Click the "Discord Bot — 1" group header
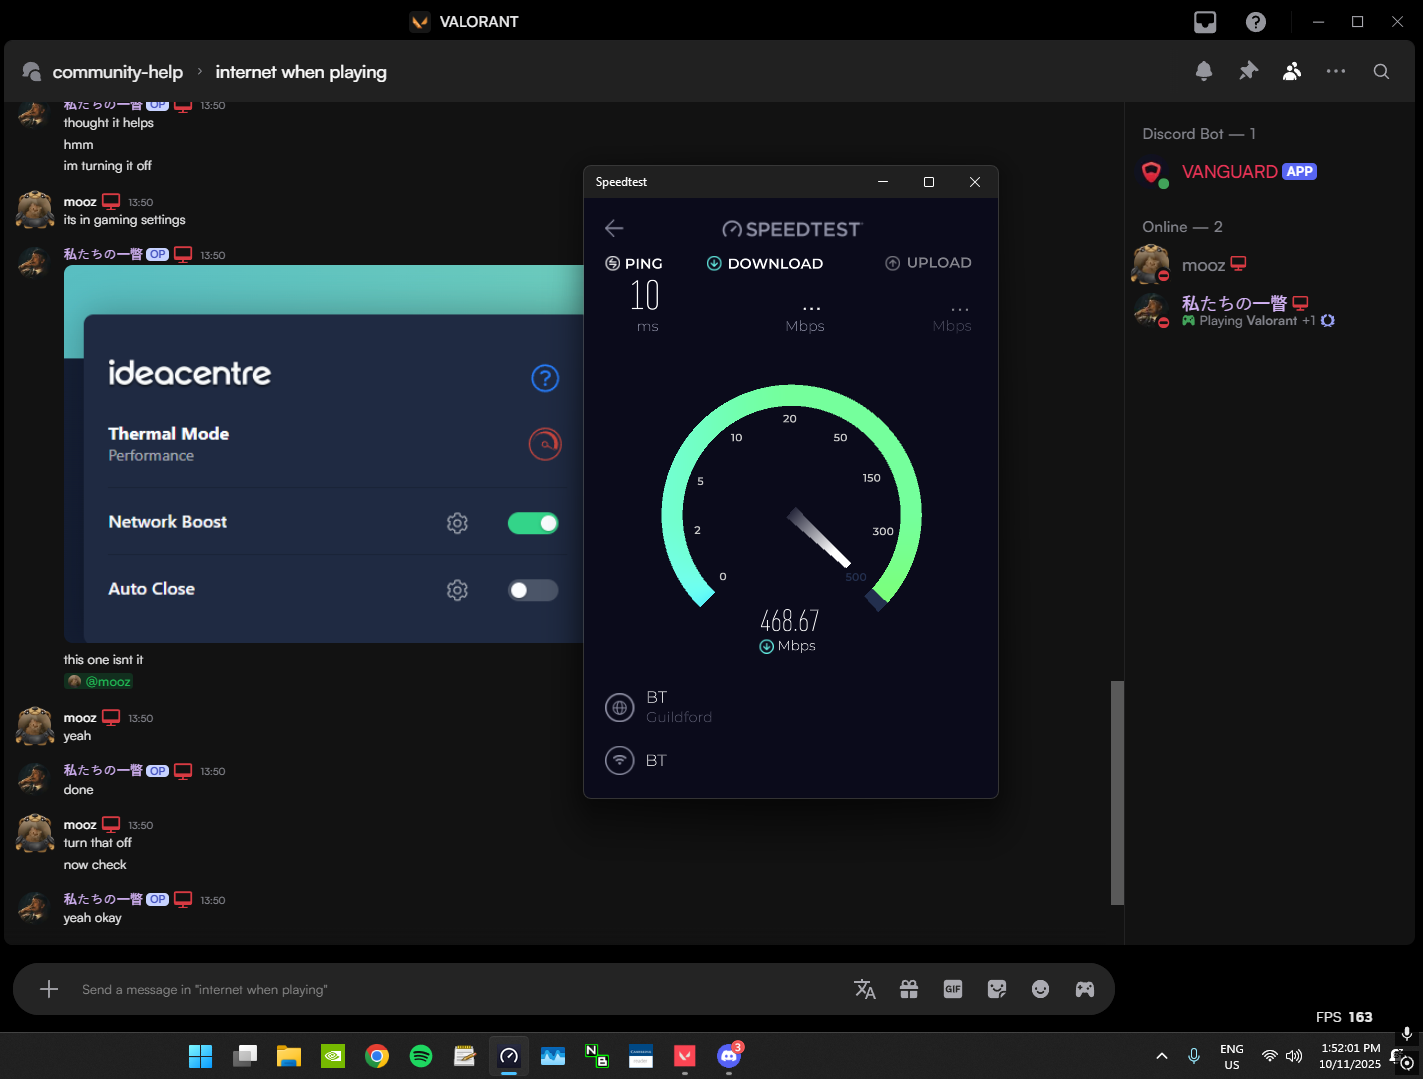 click(1199, 134)
